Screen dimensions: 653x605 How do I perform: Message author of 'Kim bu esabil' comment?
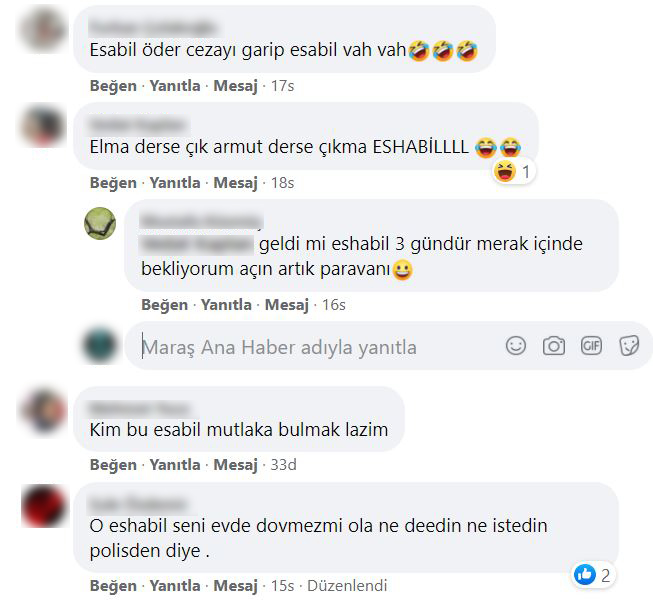(236, 465)
